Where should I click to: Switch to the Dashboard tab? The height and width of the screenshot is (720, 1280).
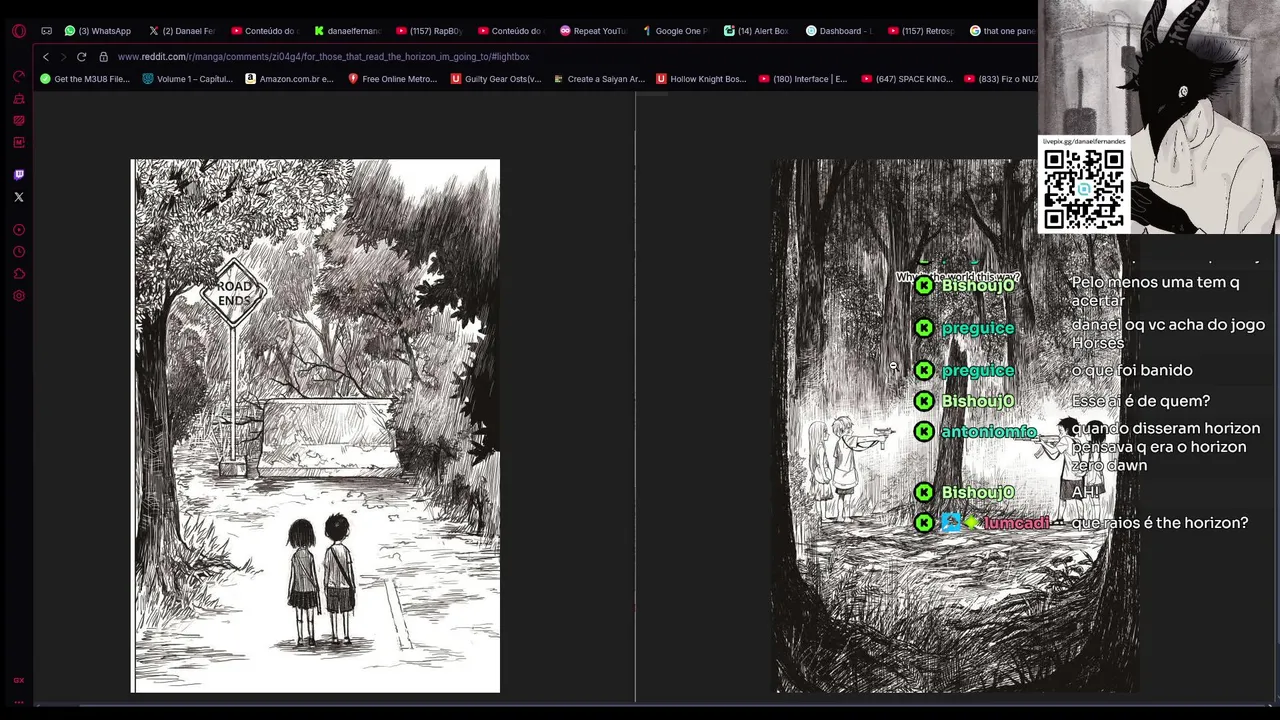pyautogui.click(x=839, y=31)
